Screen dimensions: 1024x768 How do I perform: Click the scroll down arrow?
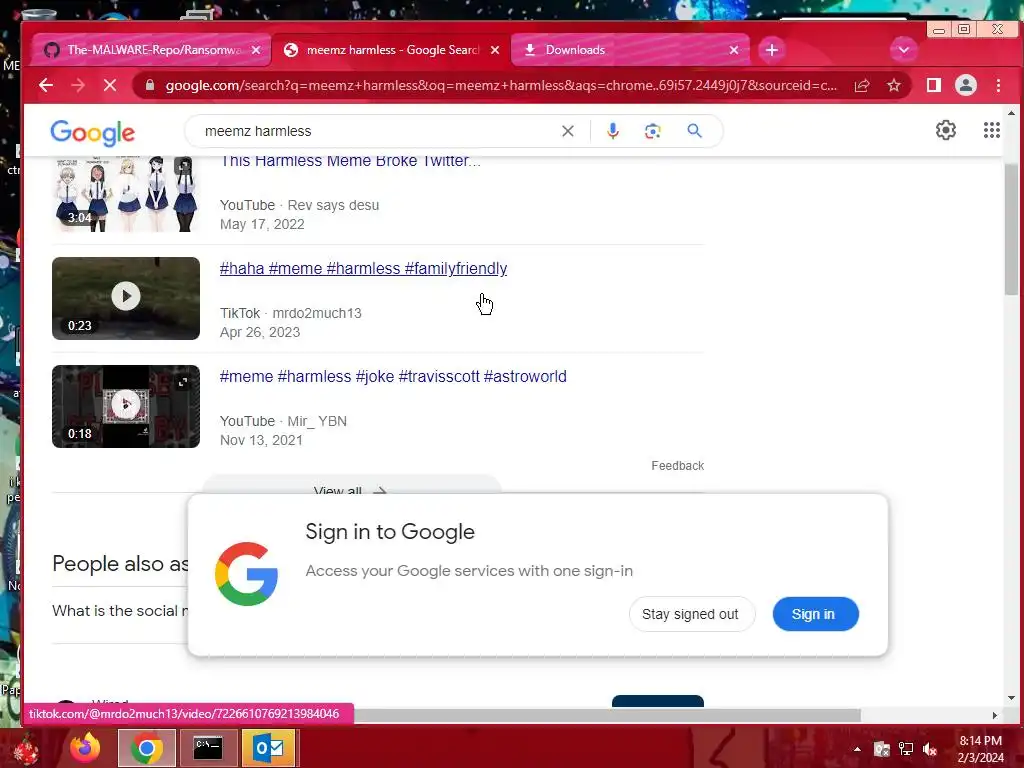coord(1011,698)
